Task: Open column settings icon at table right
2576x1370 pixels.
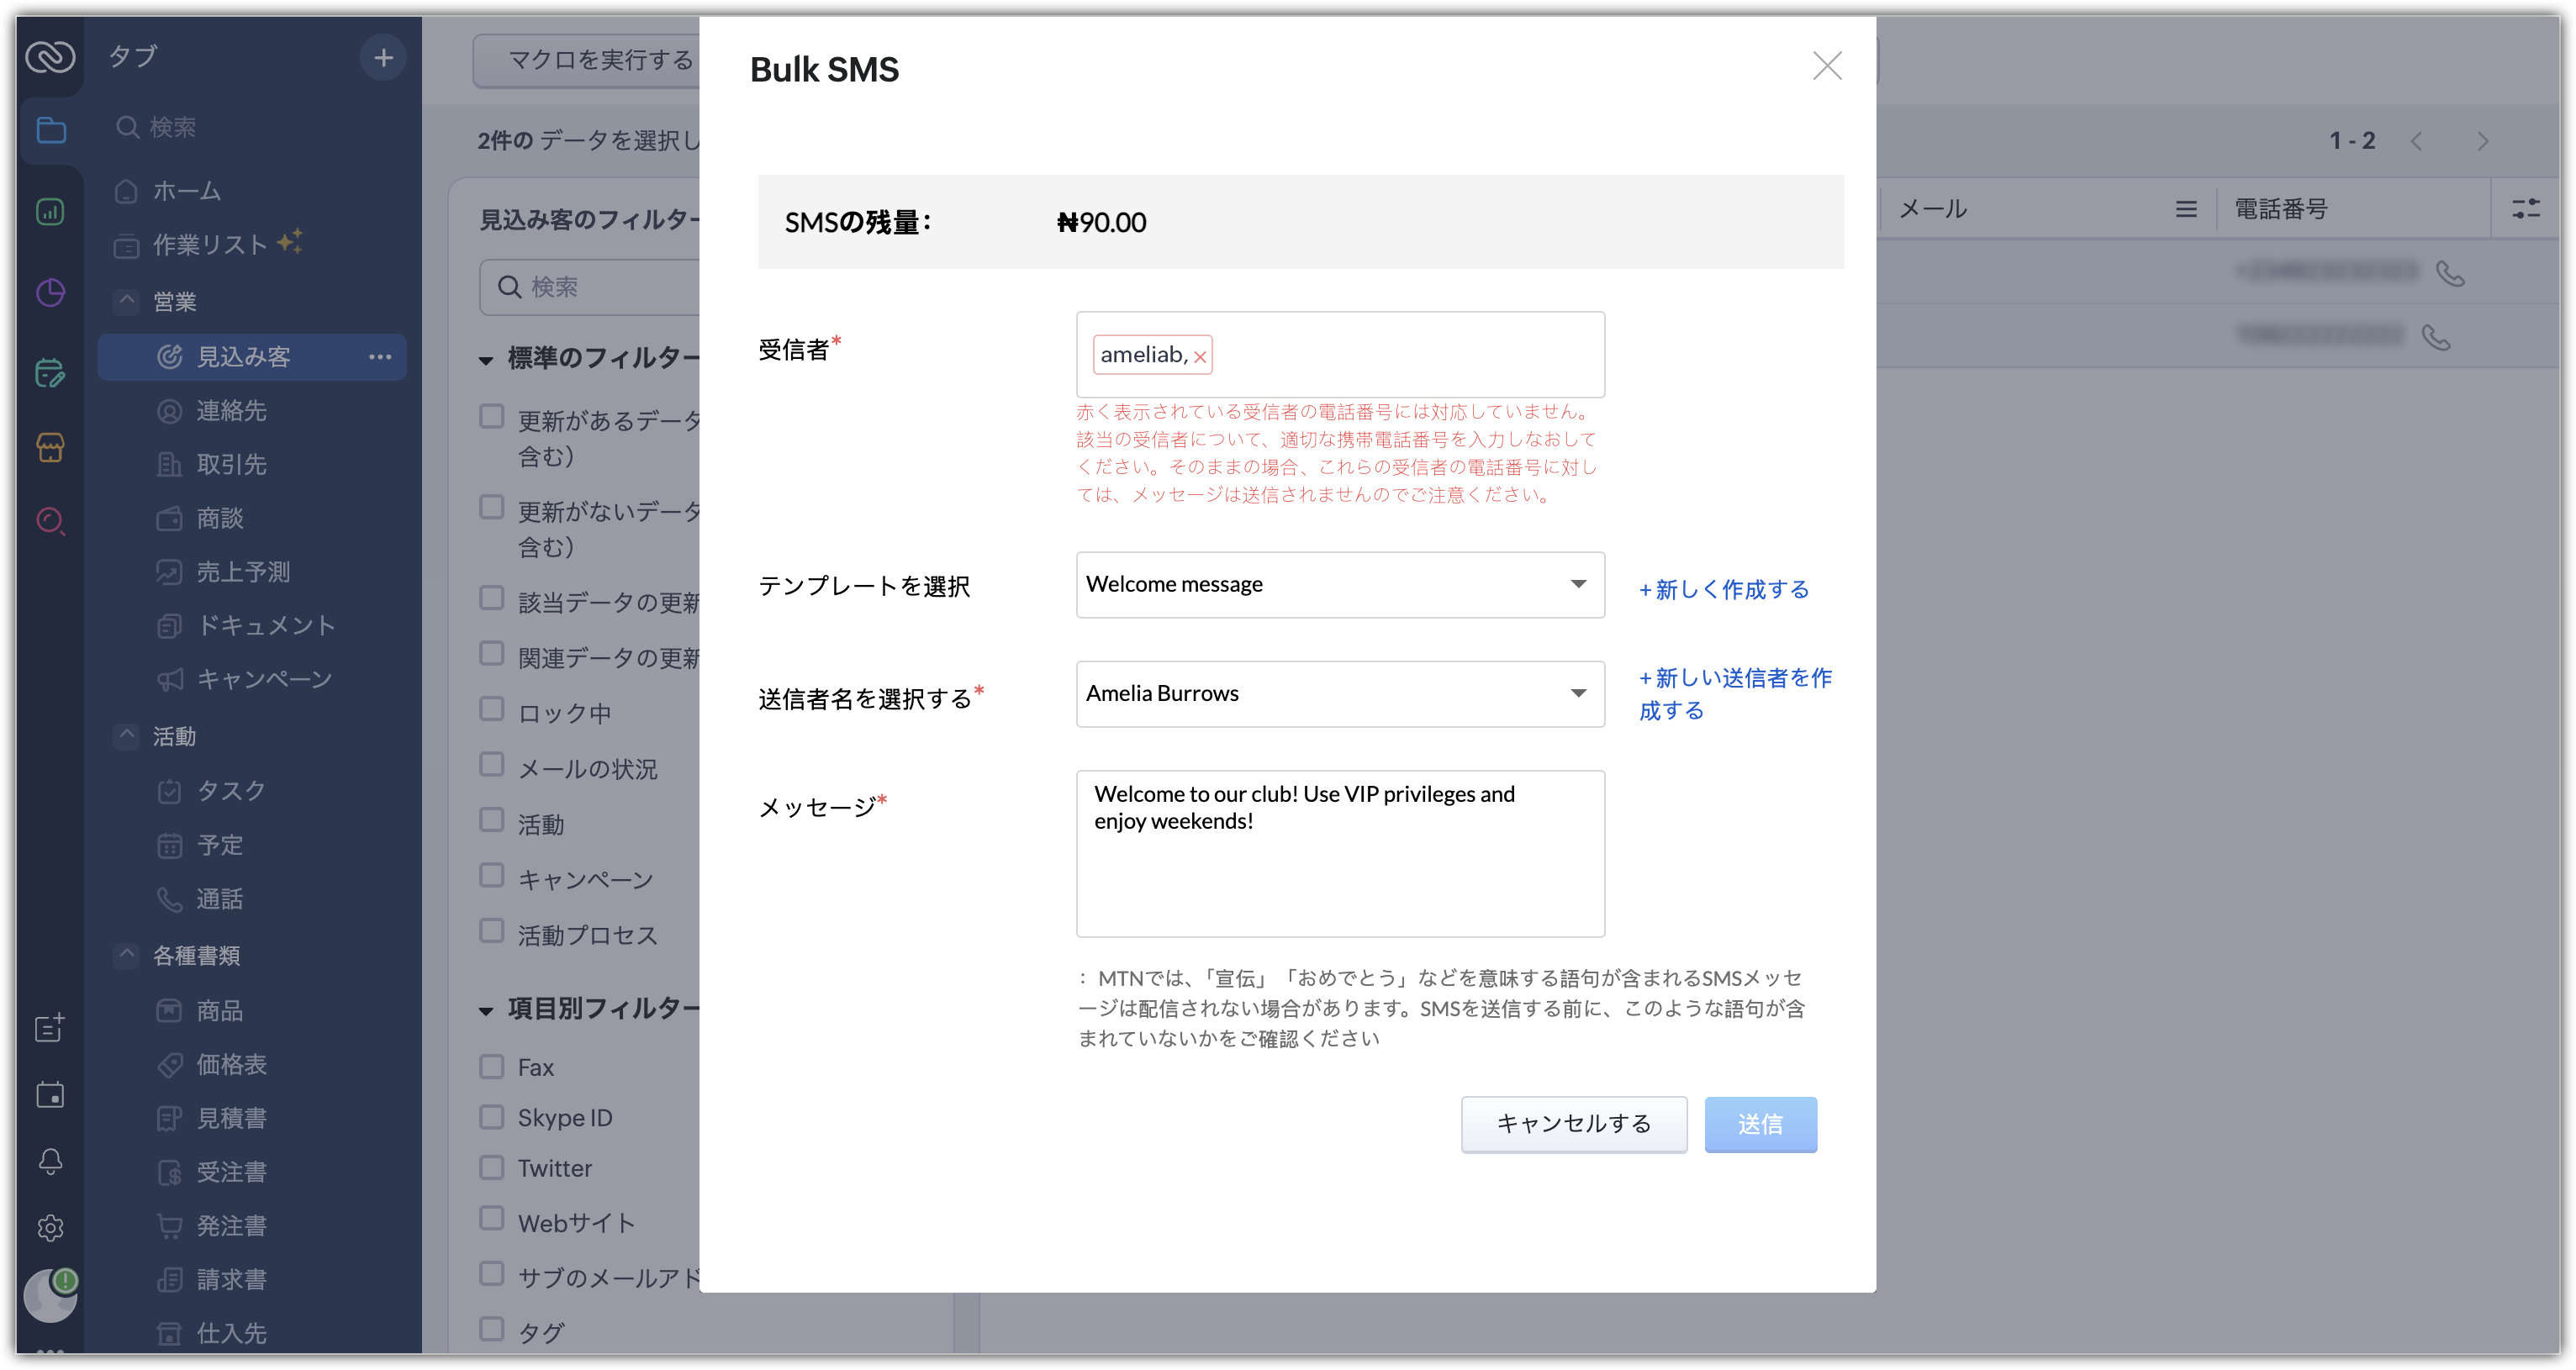Action: [2525, 208]
